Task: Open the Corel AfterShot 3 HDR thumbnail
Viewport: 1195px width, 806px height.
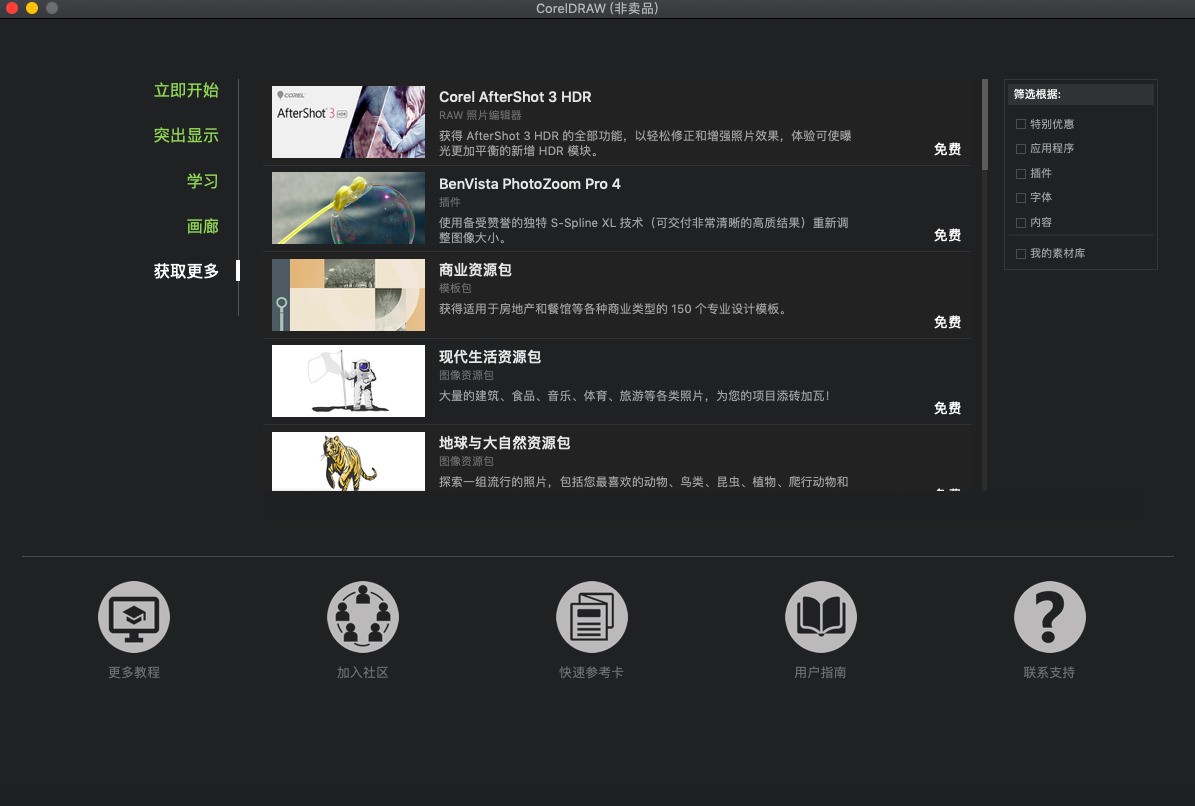Action: tap(348, 121)
